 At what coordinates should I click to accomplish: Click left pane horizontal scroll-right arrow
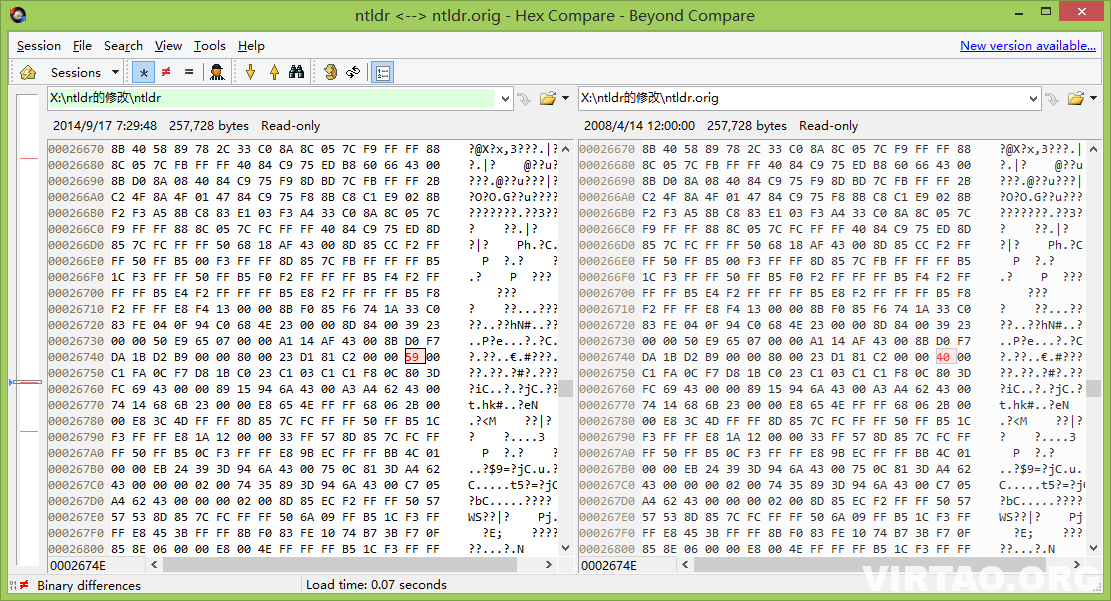[x=548, y=564]
